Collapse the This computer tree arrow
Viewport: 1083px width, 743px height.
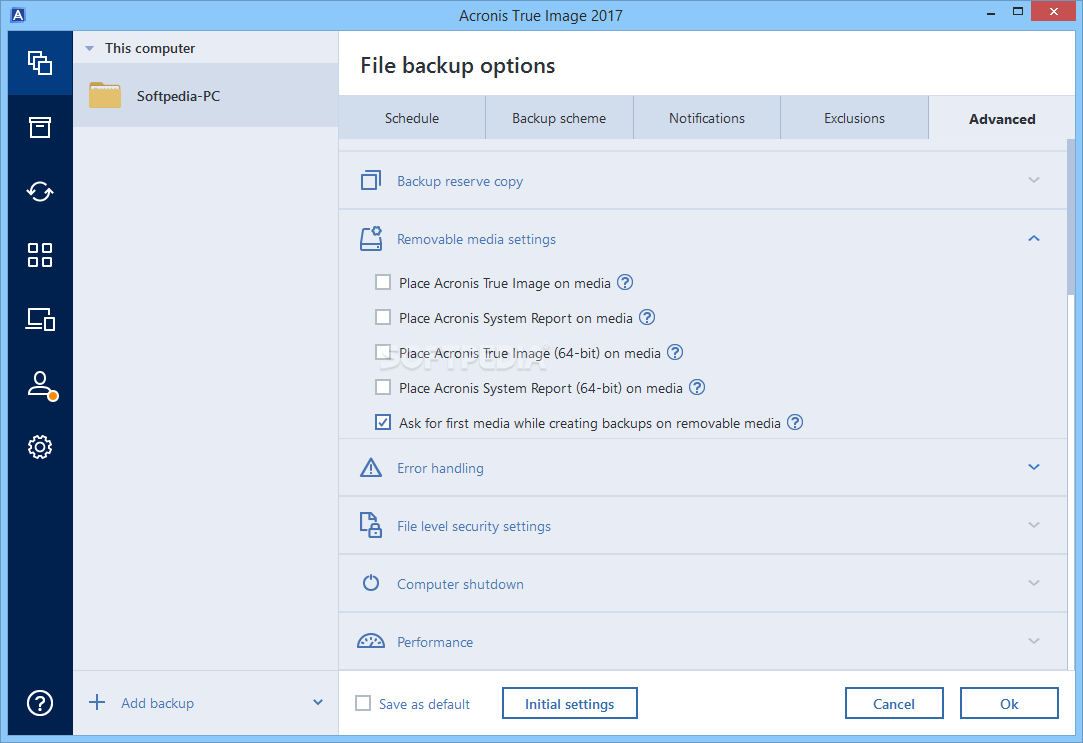89,48
